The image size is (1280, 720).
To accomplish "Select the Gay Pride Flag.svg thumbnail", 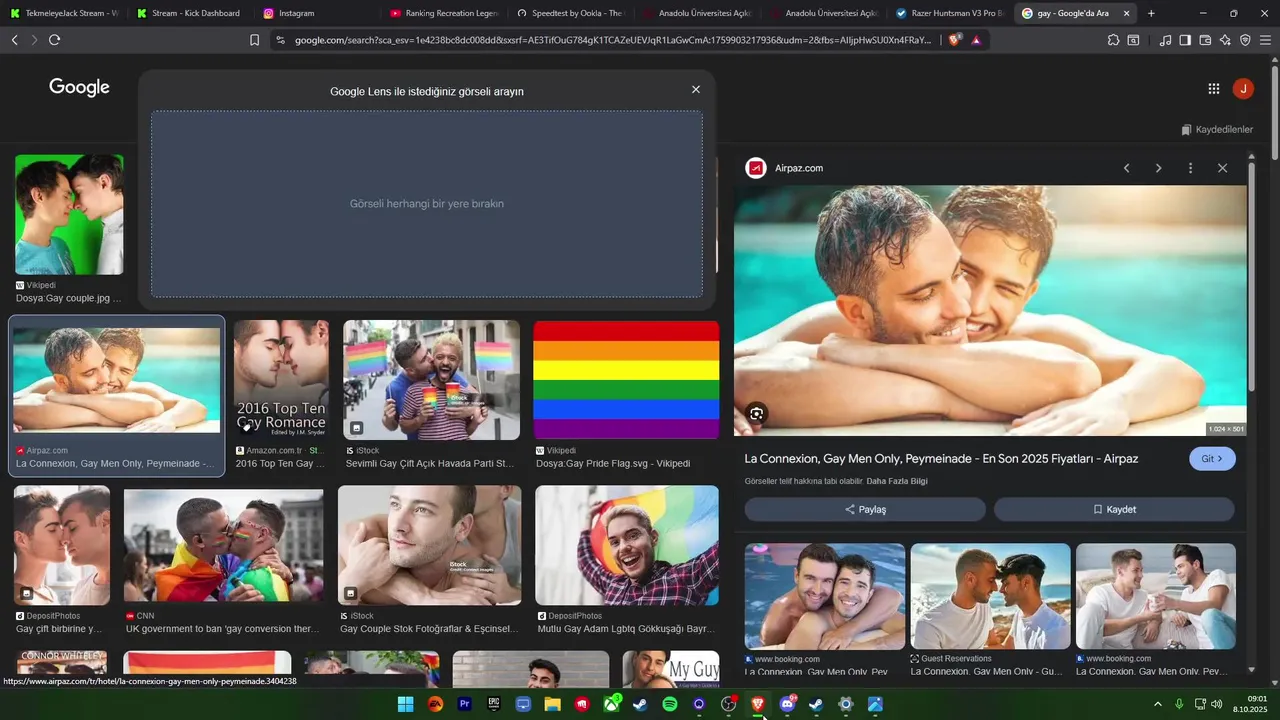I will (626, 380).
